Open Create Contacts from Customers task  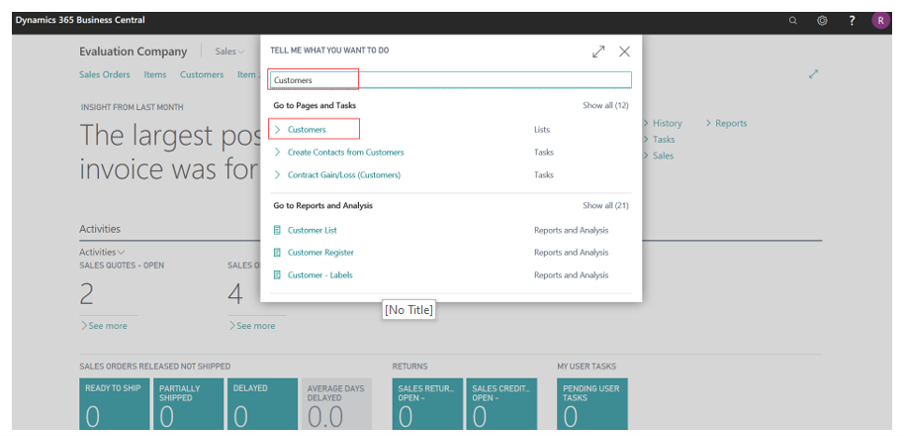pyautogui.click(x=346, y=152)
